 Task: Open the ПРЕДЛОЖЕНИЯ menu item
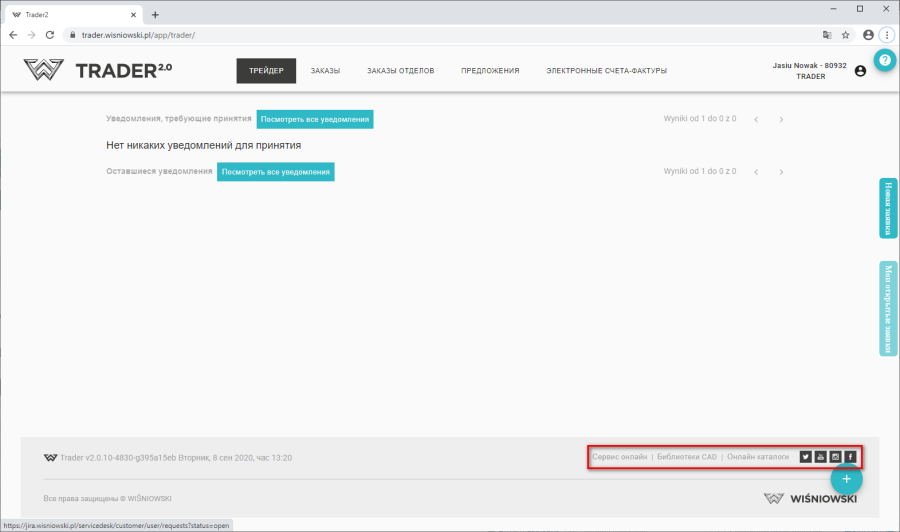coord(490,71)
